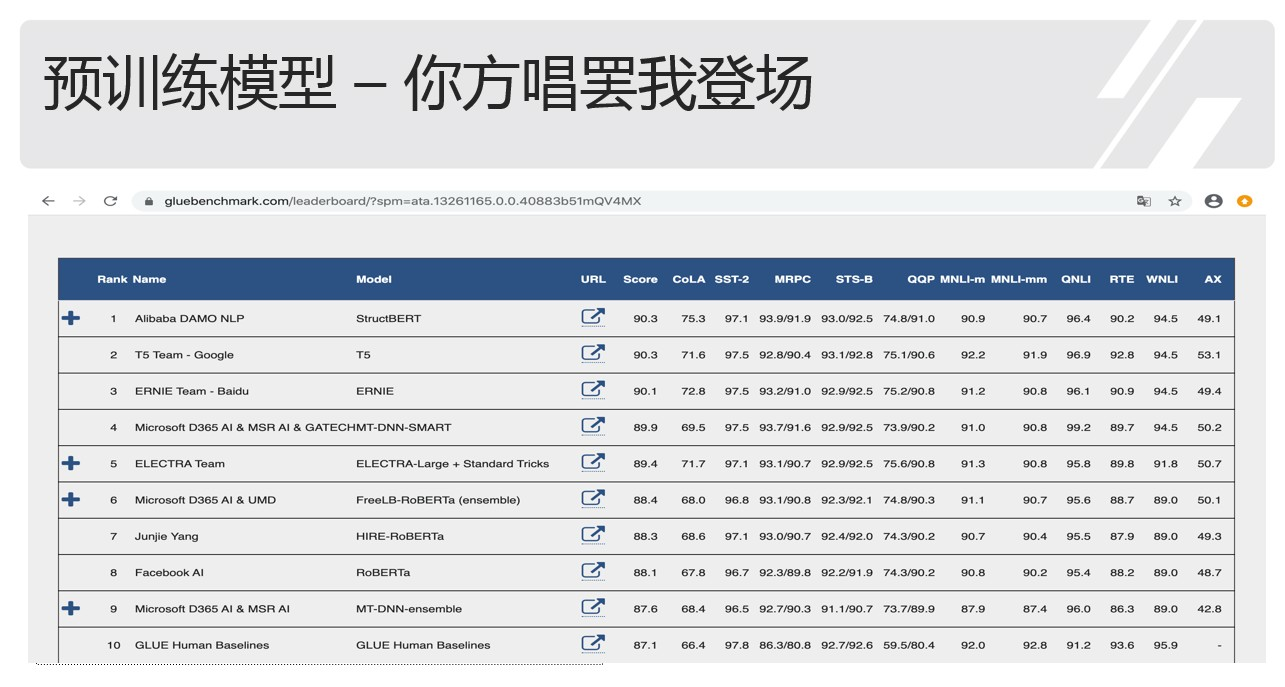Open GLUE Human Baselines URL icon
Viewport: 1285px width, 687px height.
tap(593, 644)
